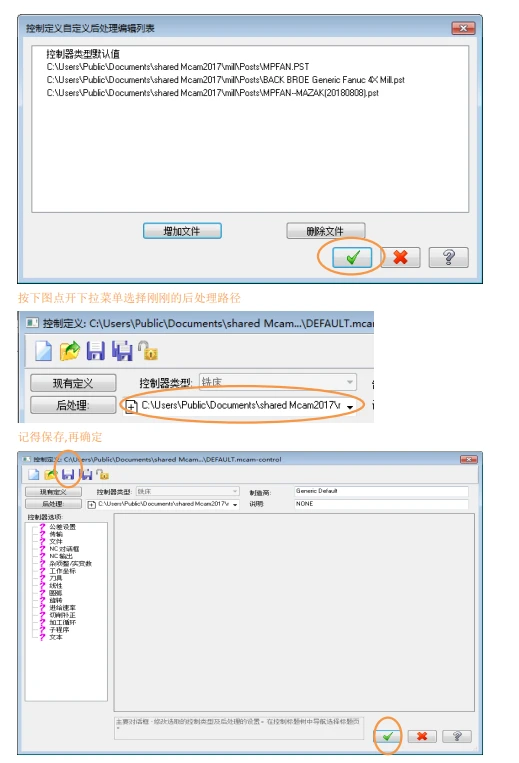Click 删除文件 button to remove a file

point(325,231)
